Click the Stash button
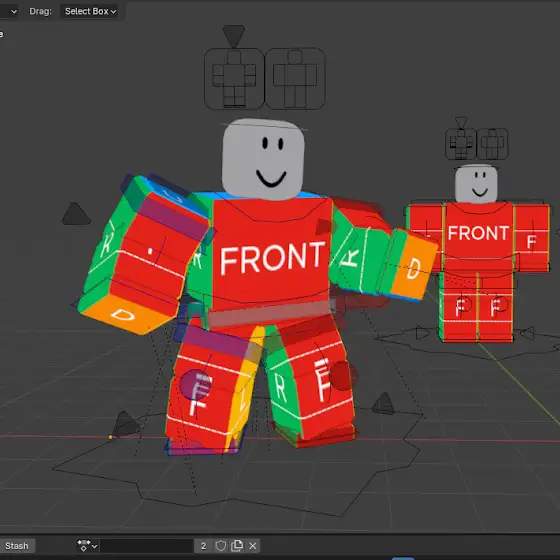Image resolution: width=560 pixels, height=560 pixels. pyautogui.click(x=17, y=546)
